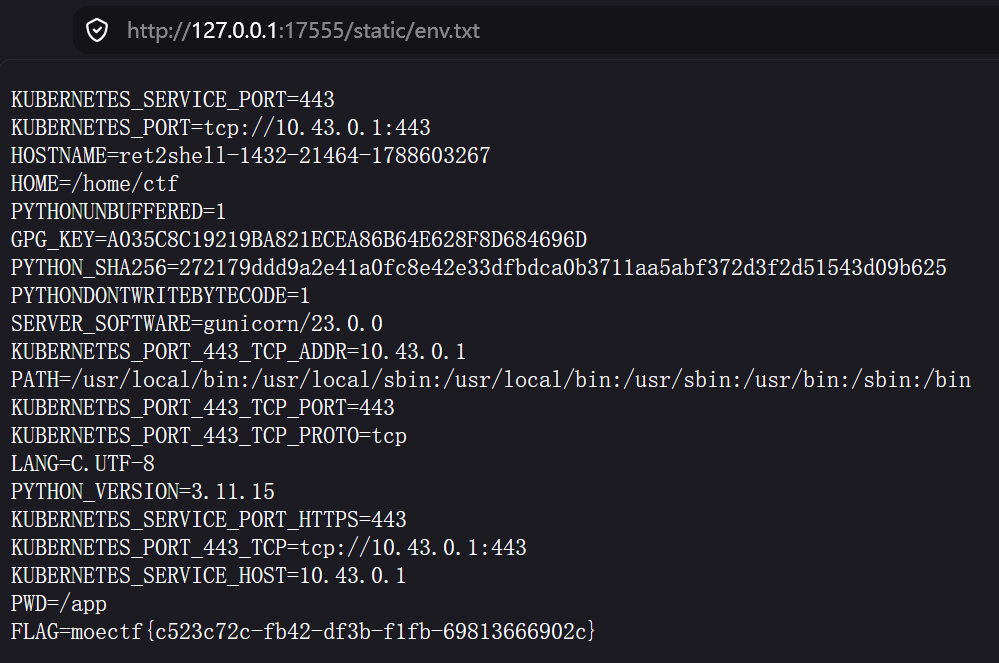Click the KUBERNETES_PORT_443_TCP_PROTO=tcp line
This screenshot has height=663, width=999.
point(209,436)
